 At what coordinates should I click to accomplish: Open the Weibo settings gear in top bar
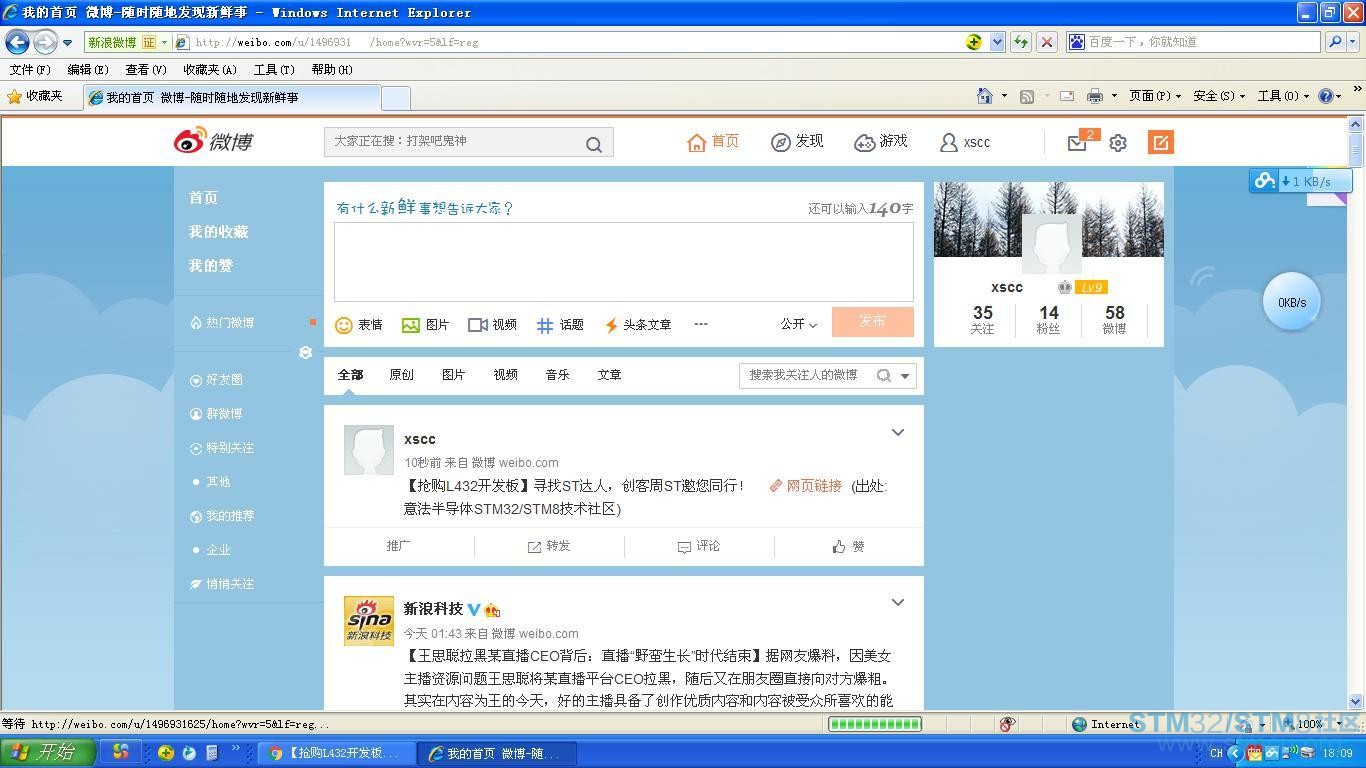[x=1118, y=143]
